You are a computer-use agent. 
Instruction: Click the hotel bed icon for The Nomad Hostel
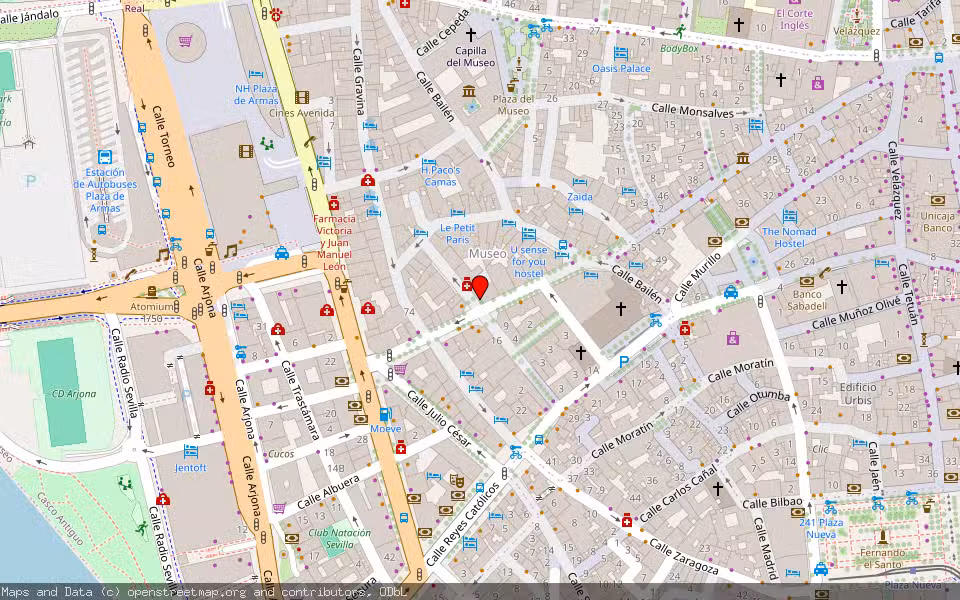pos(790,217)
